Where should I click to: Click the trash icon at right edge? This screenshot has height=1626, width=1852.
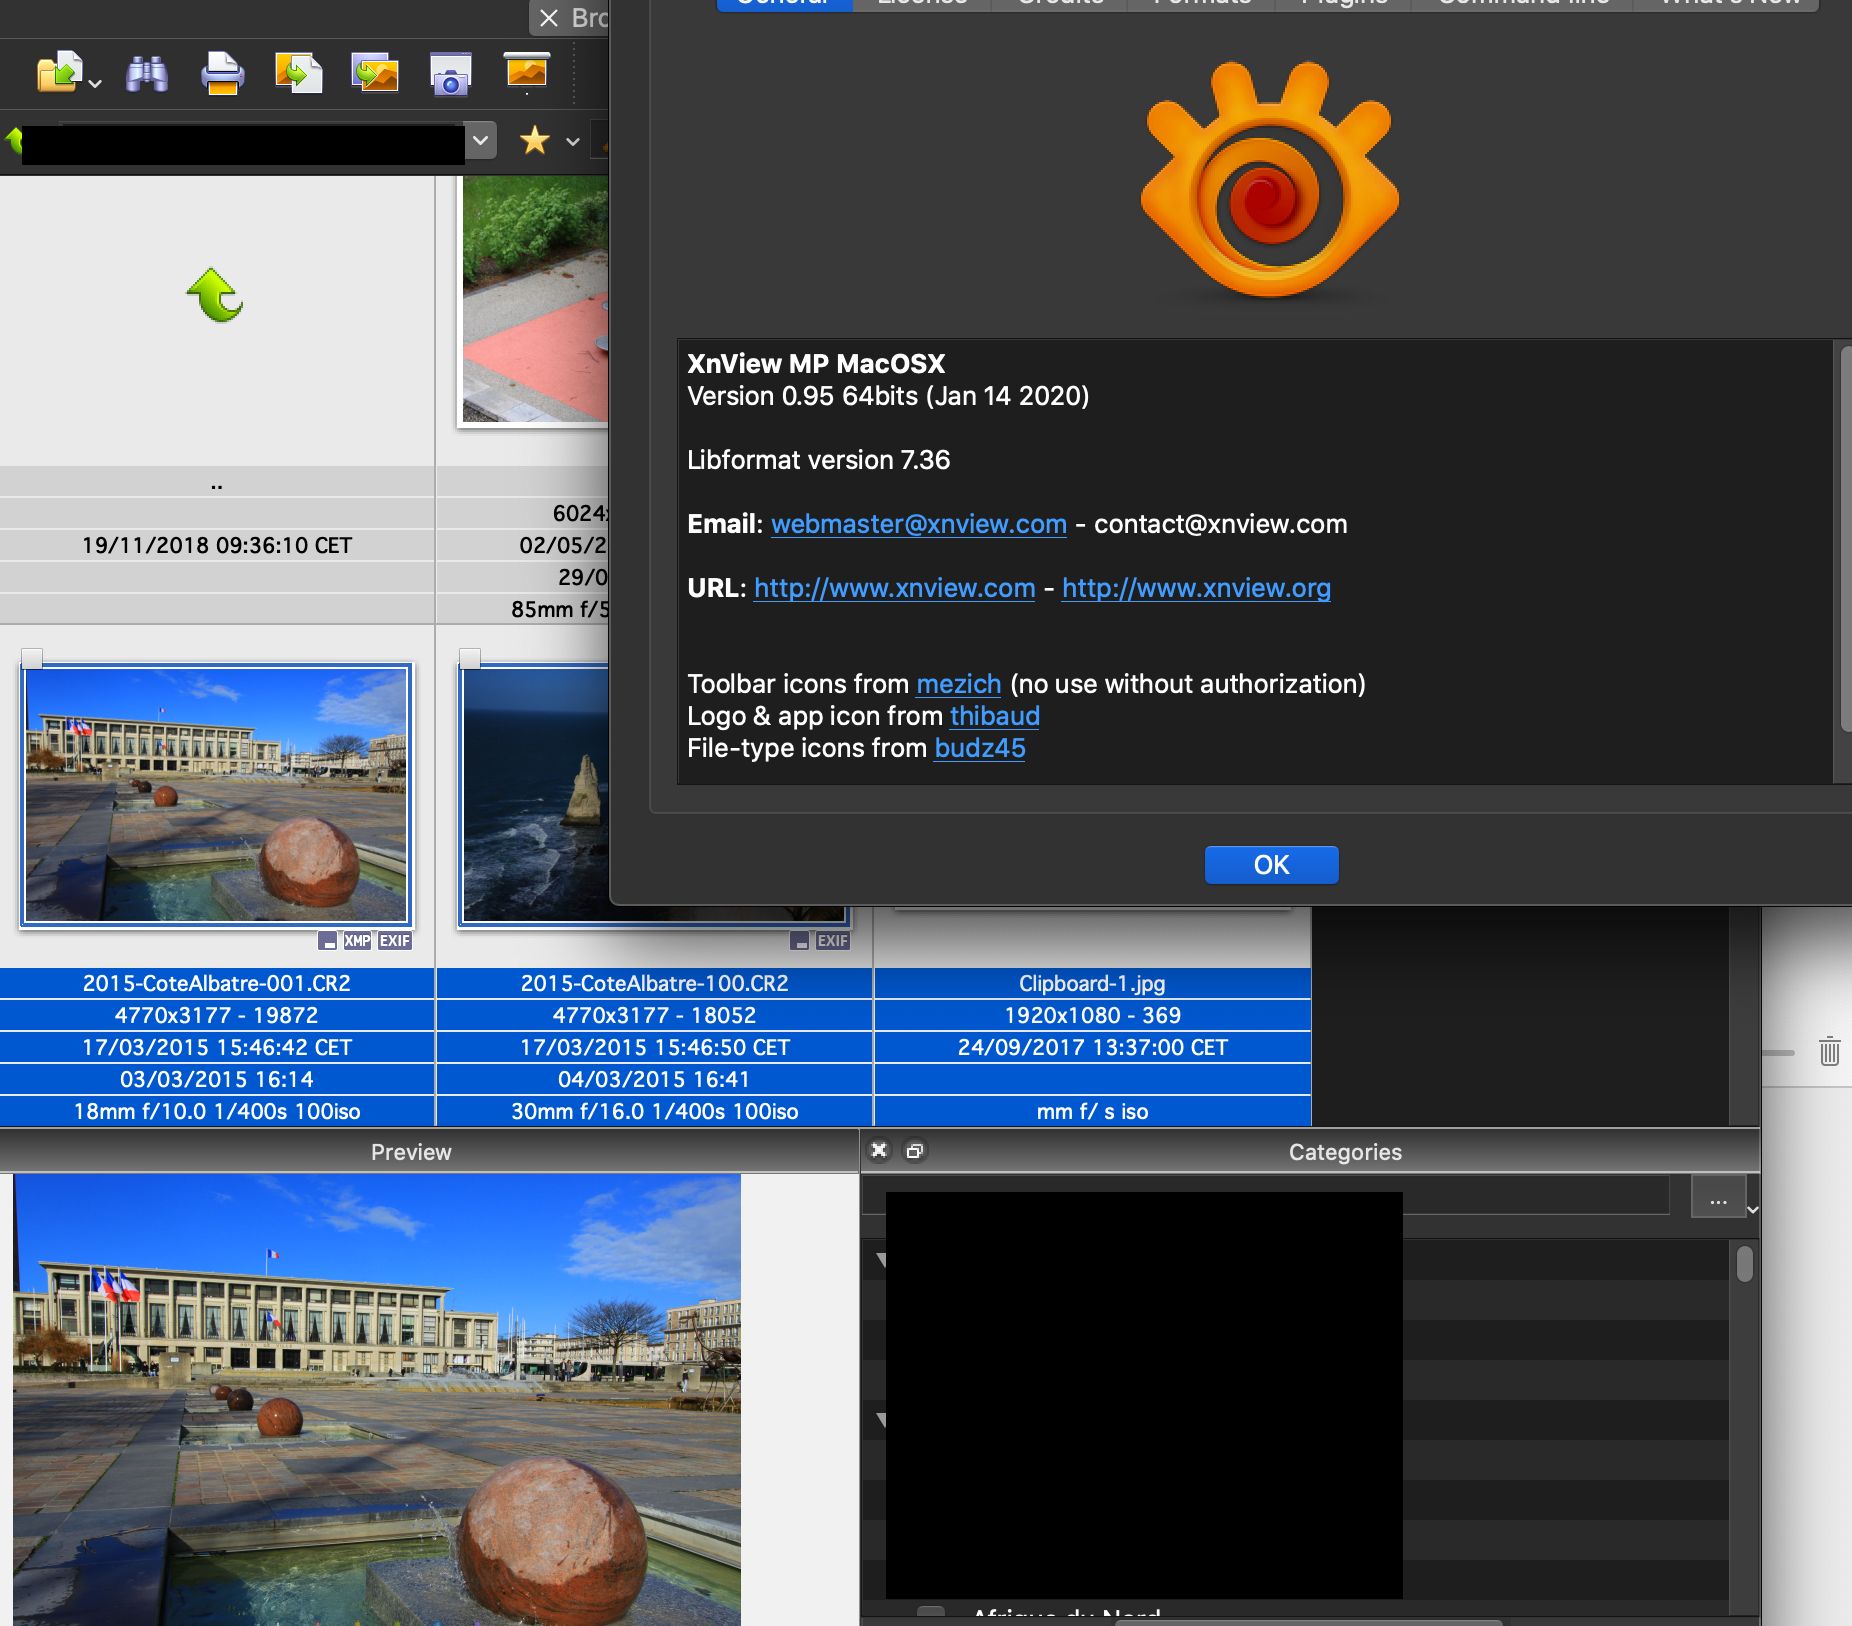[x=1829, y=1051]
